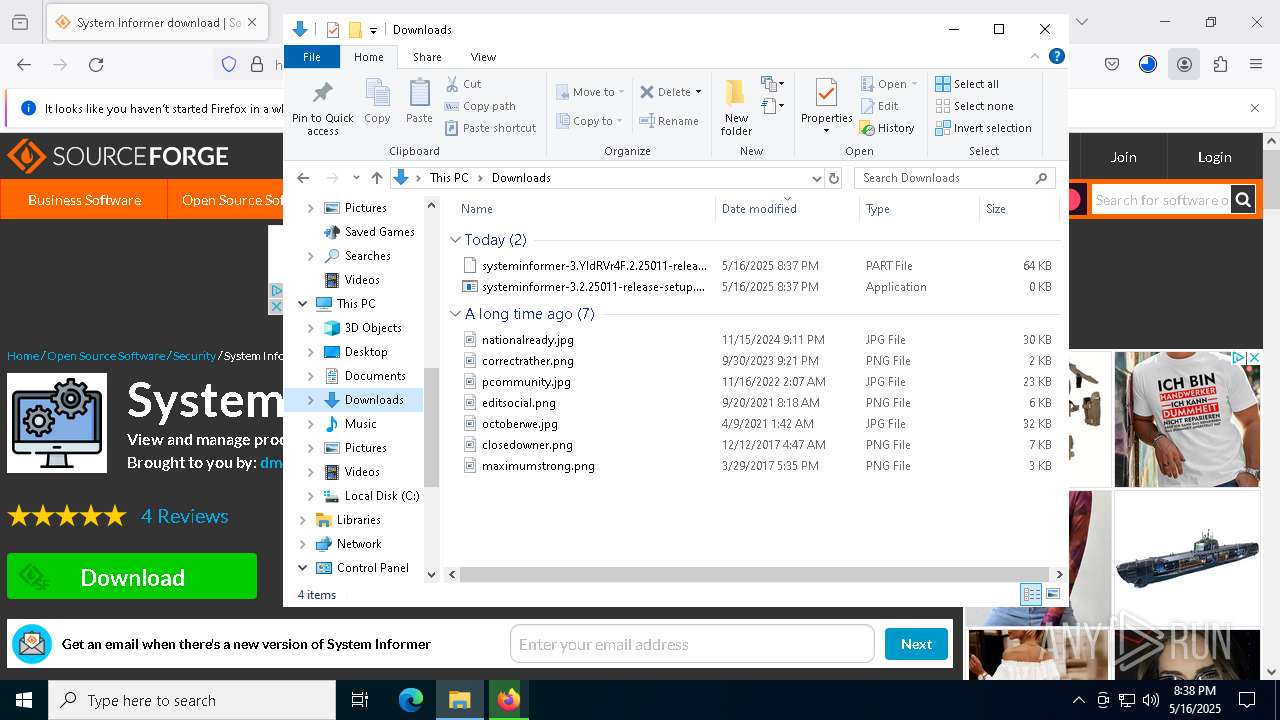Screen dimensions: 1280x720
Task: Click the green Download button
Action: (132, 577)
